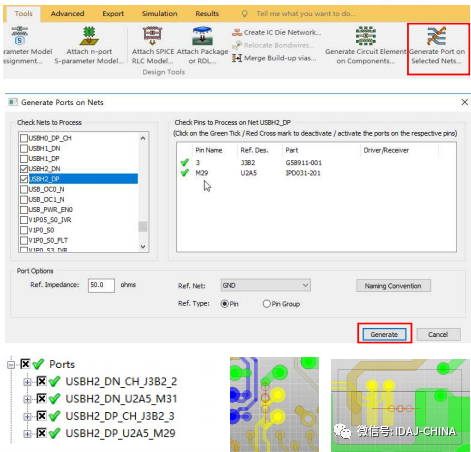Screen dimensions: 471x452
Task: Click the Ref. Impedance input field
Action: pyautogui.click(x=101, y=285)
